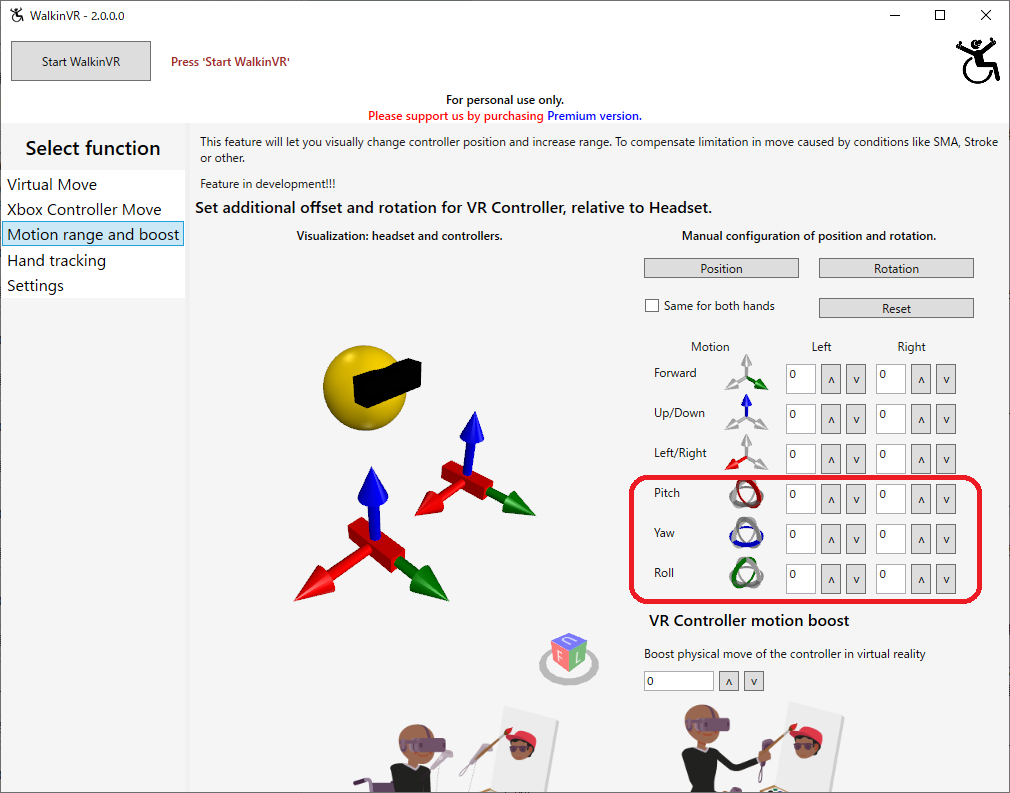Click the Start WalkinVR button
This screenshot has height=793, width=1010.
[x=81, y=61]
